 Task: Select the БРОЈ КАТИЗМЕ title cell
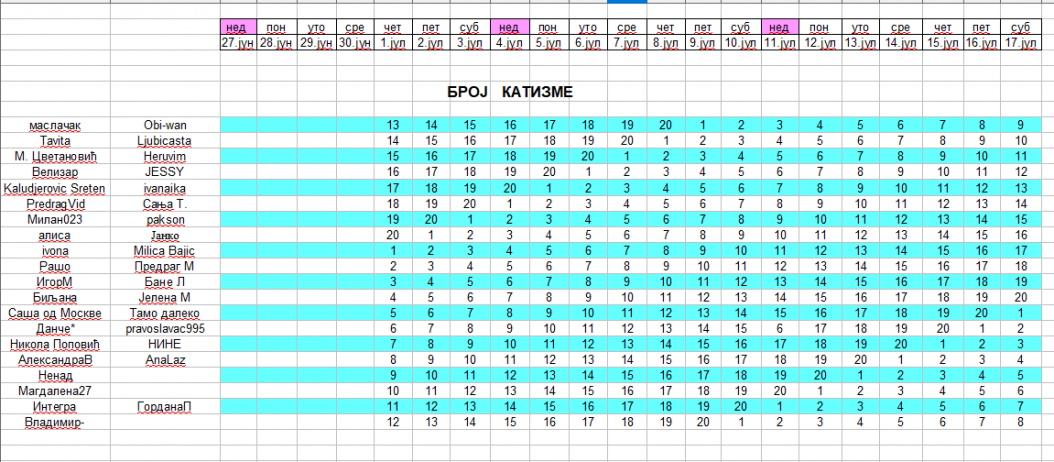click(510, 92)
